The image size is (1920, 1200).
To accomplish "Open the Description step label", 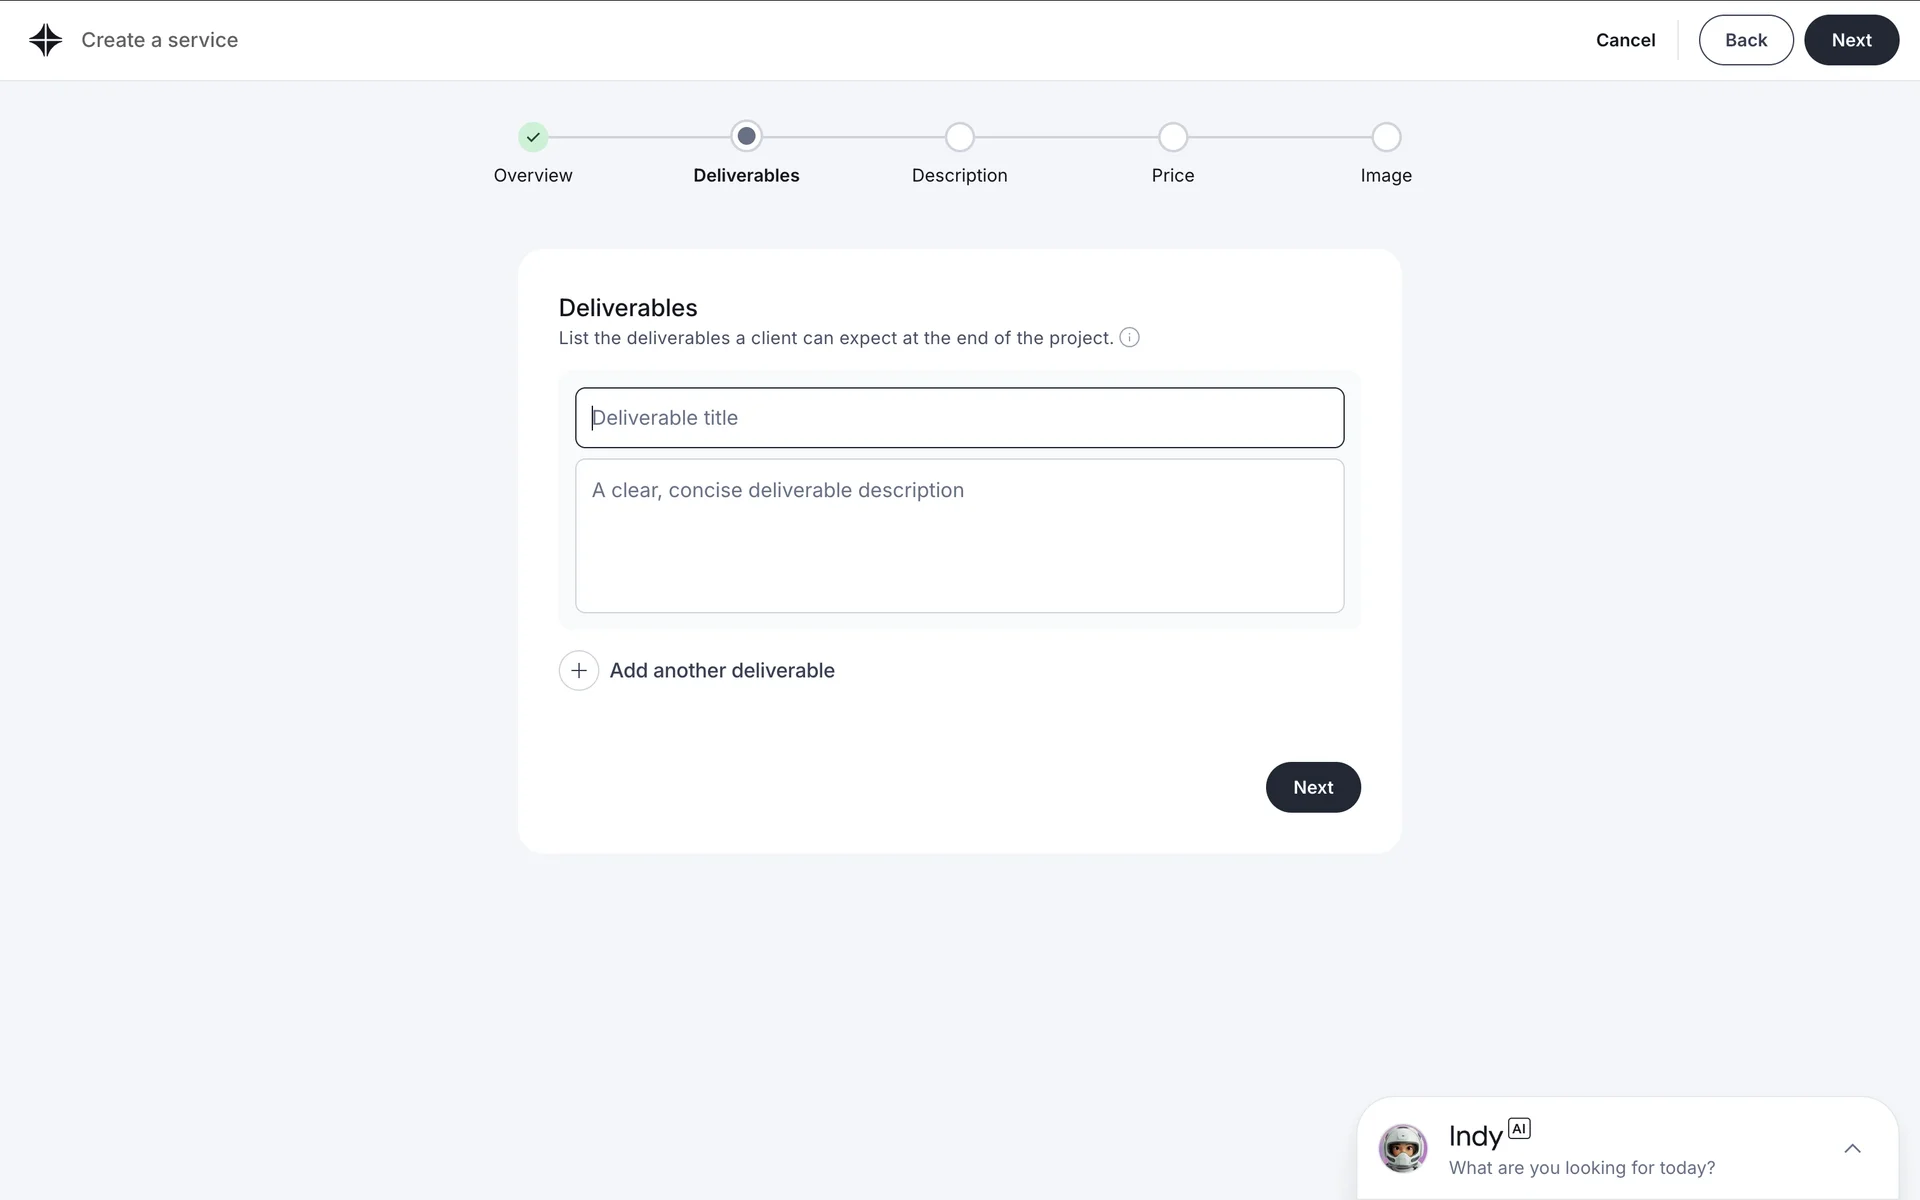I will [x=959, y=175].
